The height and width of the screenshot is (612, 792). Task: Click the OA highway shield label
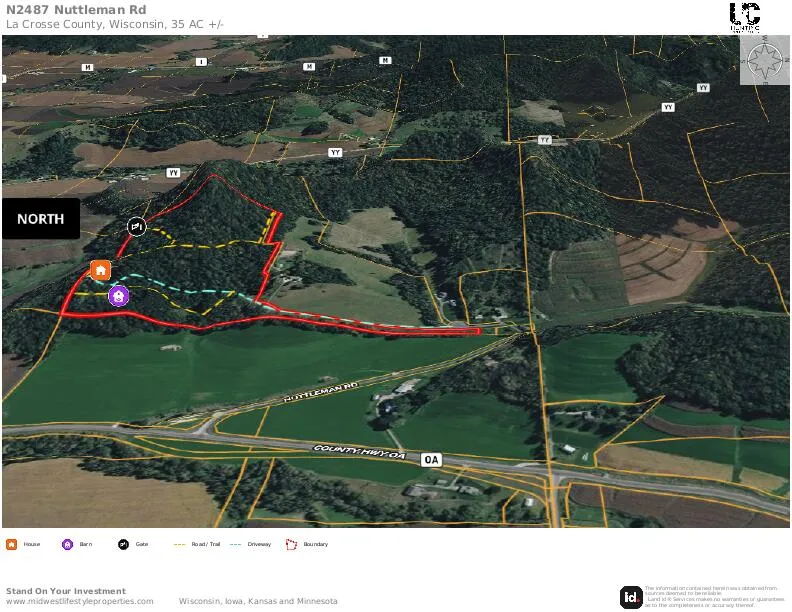(x=431, y=460)
